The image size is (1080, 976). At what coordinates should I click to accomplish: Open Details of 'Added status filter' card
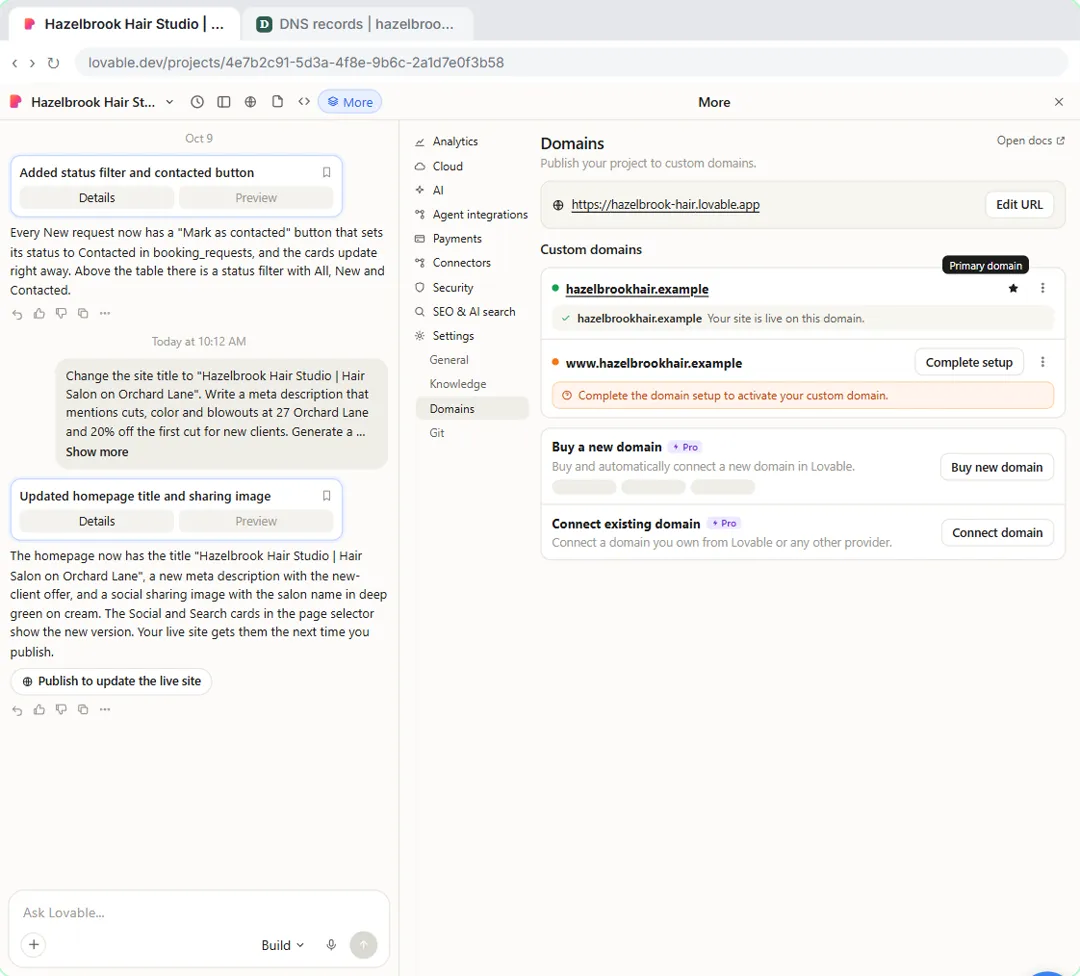click(96, 198)
